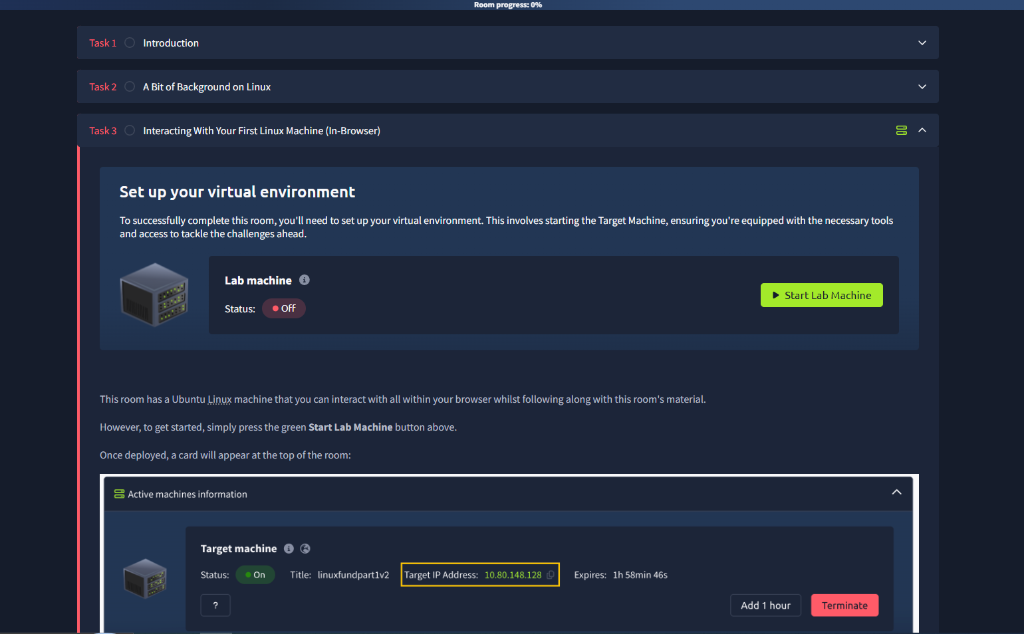Toggle the Task 3 completion circle
1024x634 pixels.
click(130, 131)
